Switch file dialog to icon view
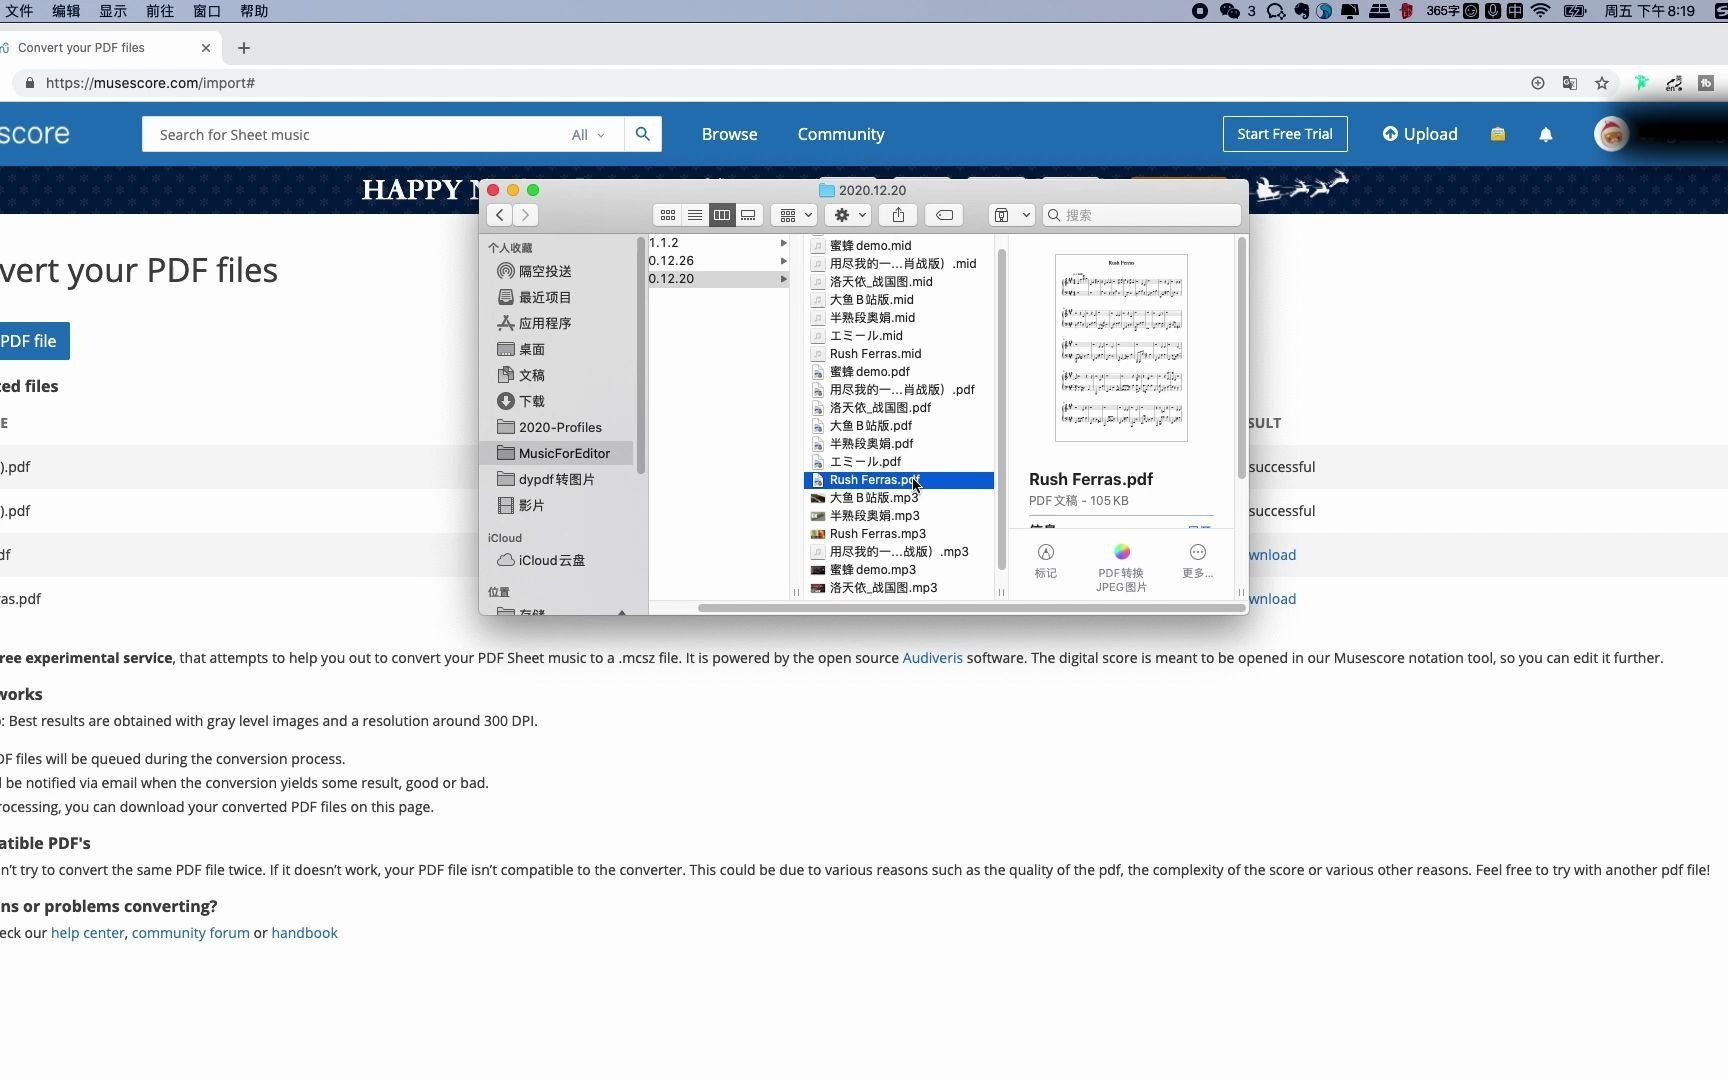Viewport: 1728px width, 1080px height. coord(667,215)
